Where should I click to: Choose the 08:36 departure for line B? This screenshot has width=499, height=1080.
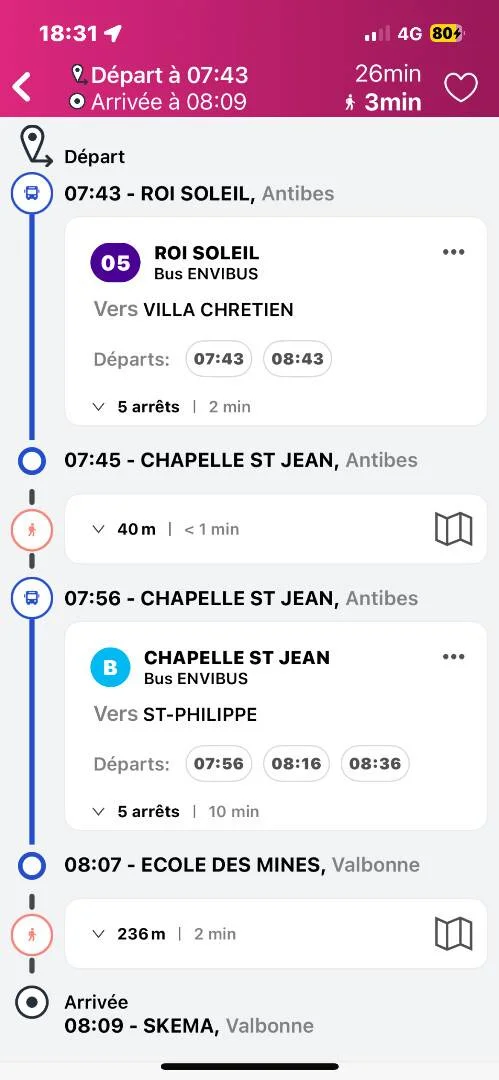(x=375, y=764)
